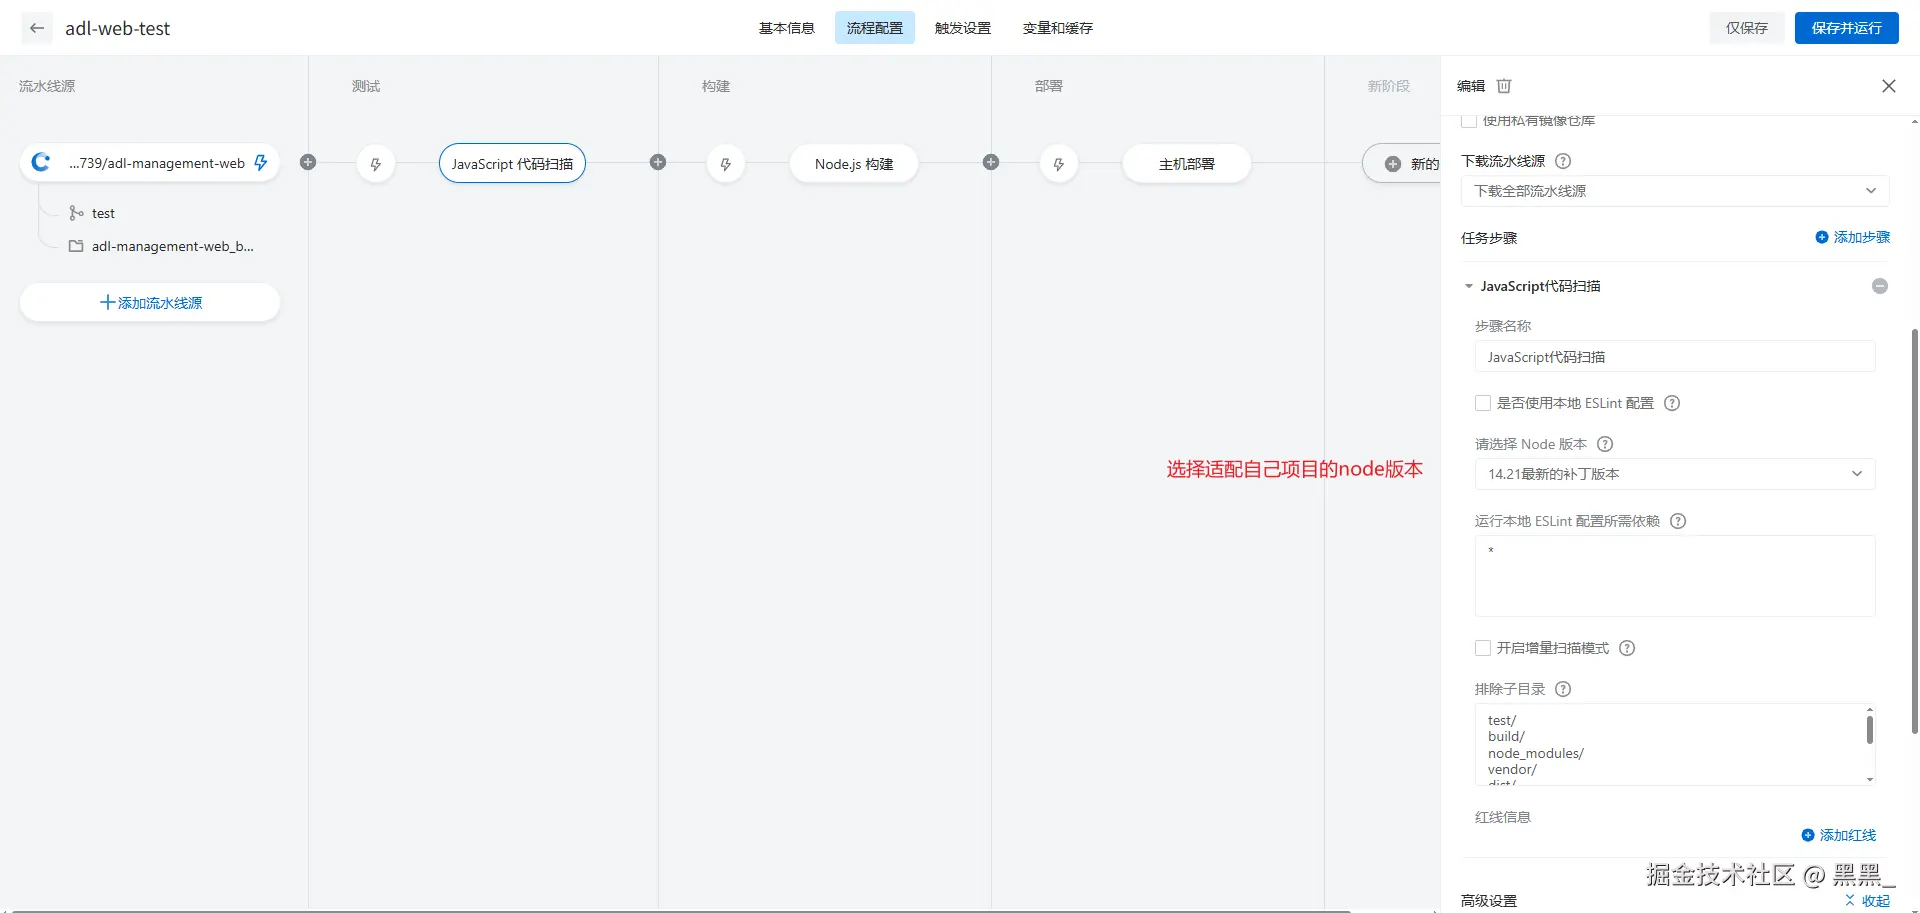Click the 步骤名称 input field

tap(1675, 357)
